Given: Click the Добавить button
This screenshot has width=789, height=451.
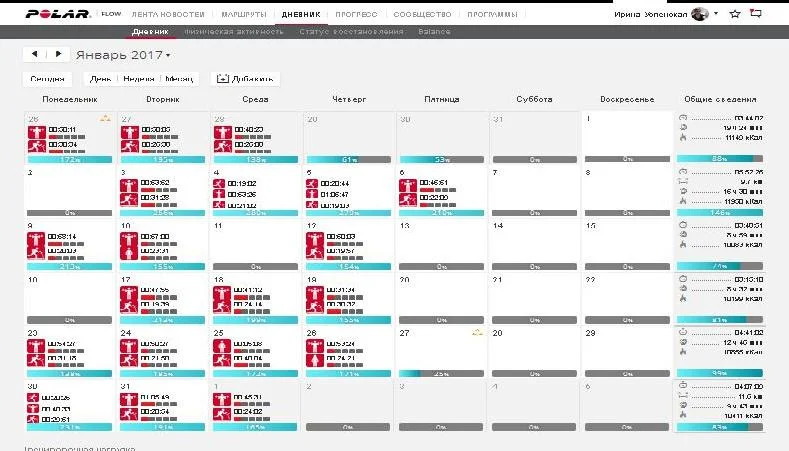Looking at the screenshot, I should click(x=245, y=79).
